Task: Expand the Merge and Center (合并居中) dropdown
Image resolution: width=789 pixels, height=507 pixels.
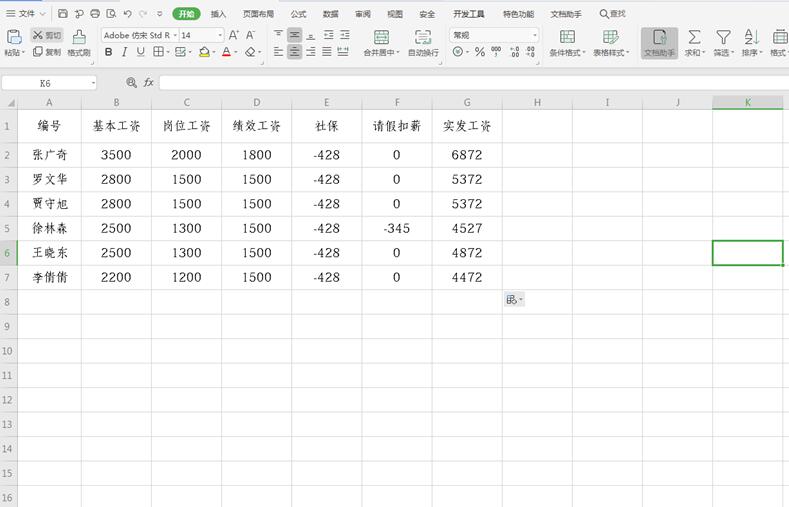Action: (x=381, y=52)
